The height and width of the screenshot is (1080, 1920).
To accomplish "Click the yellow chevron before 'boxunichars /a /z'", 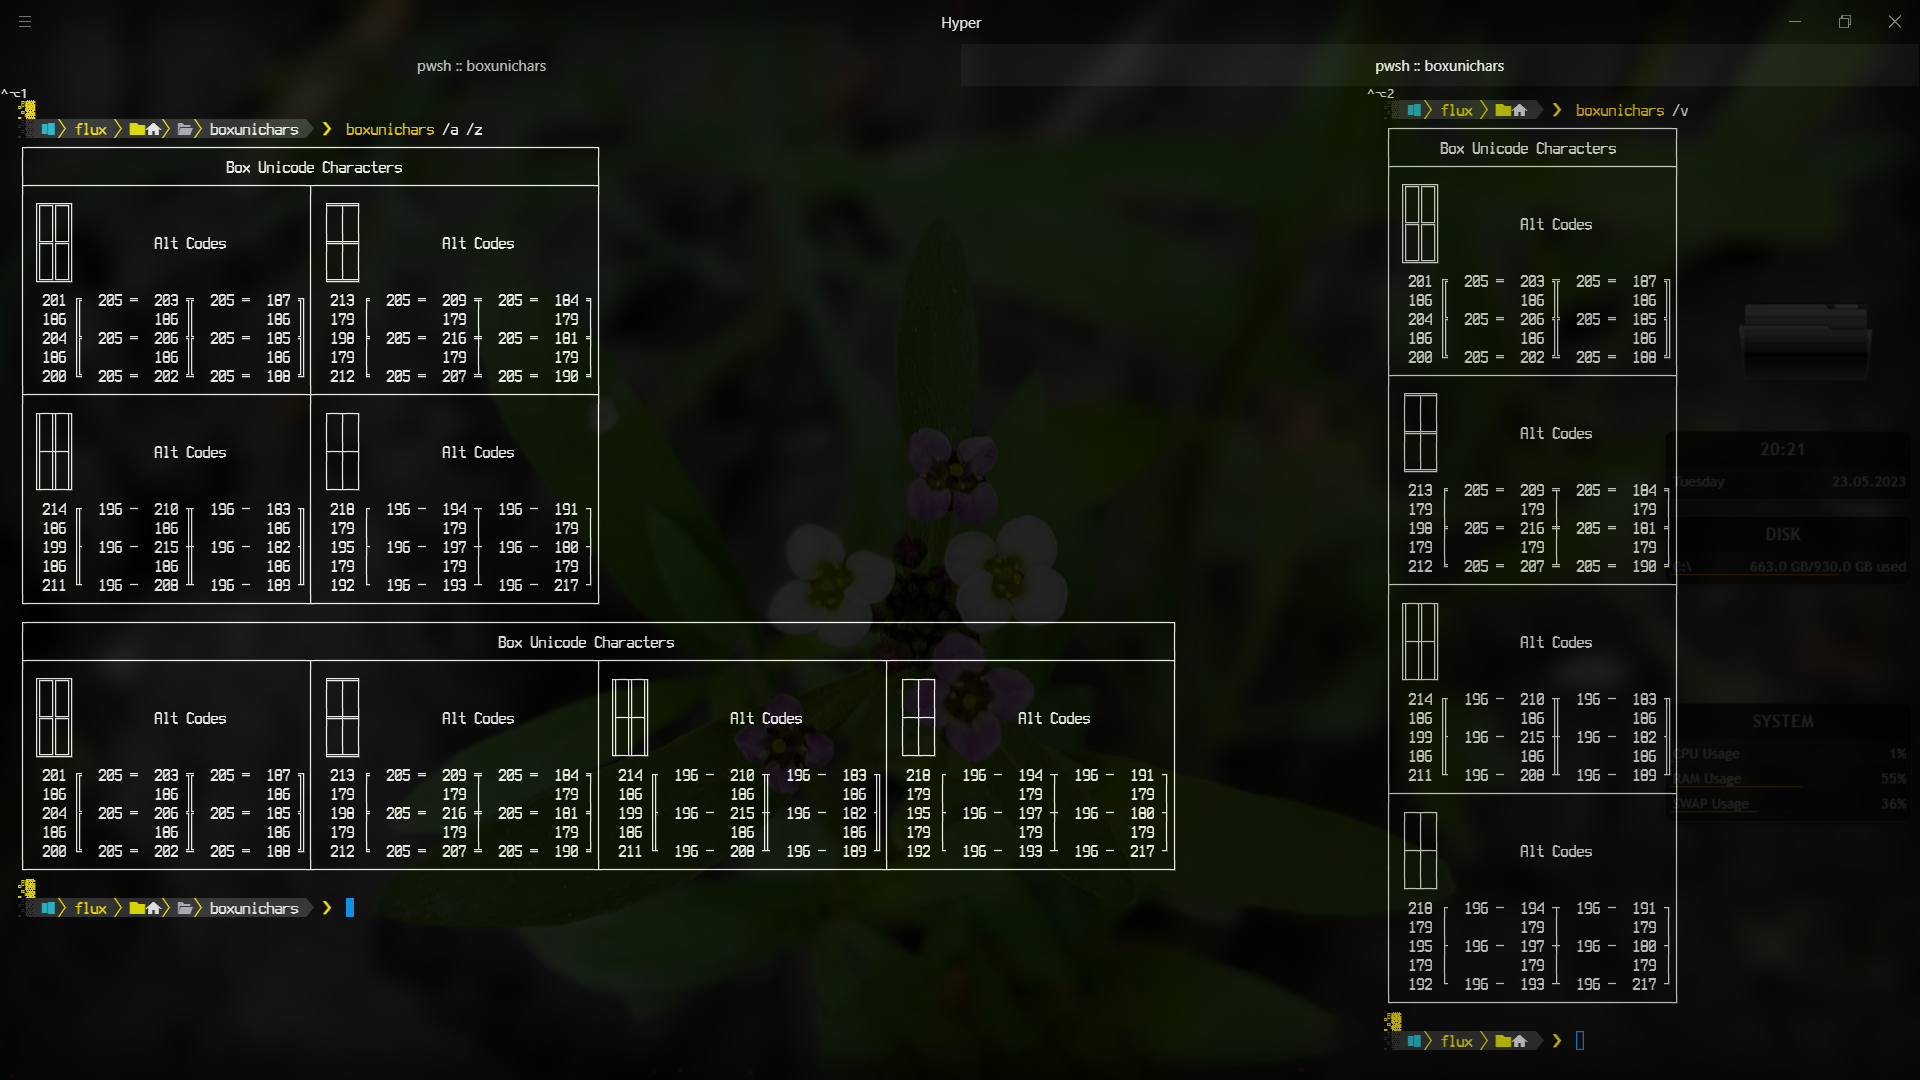I will [x=327, y=129].
